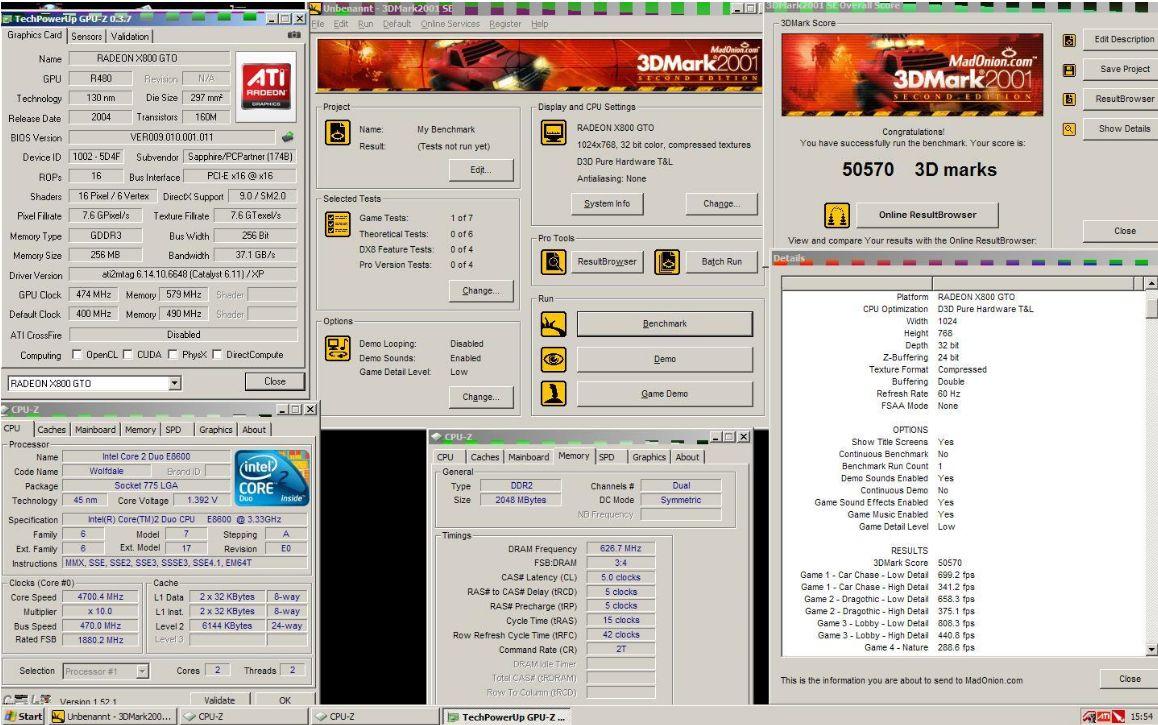This screenshot has height=725, width=1158.
Task: Open the Online Services menu in 3DMark
Action: click(x=450, y=24)
